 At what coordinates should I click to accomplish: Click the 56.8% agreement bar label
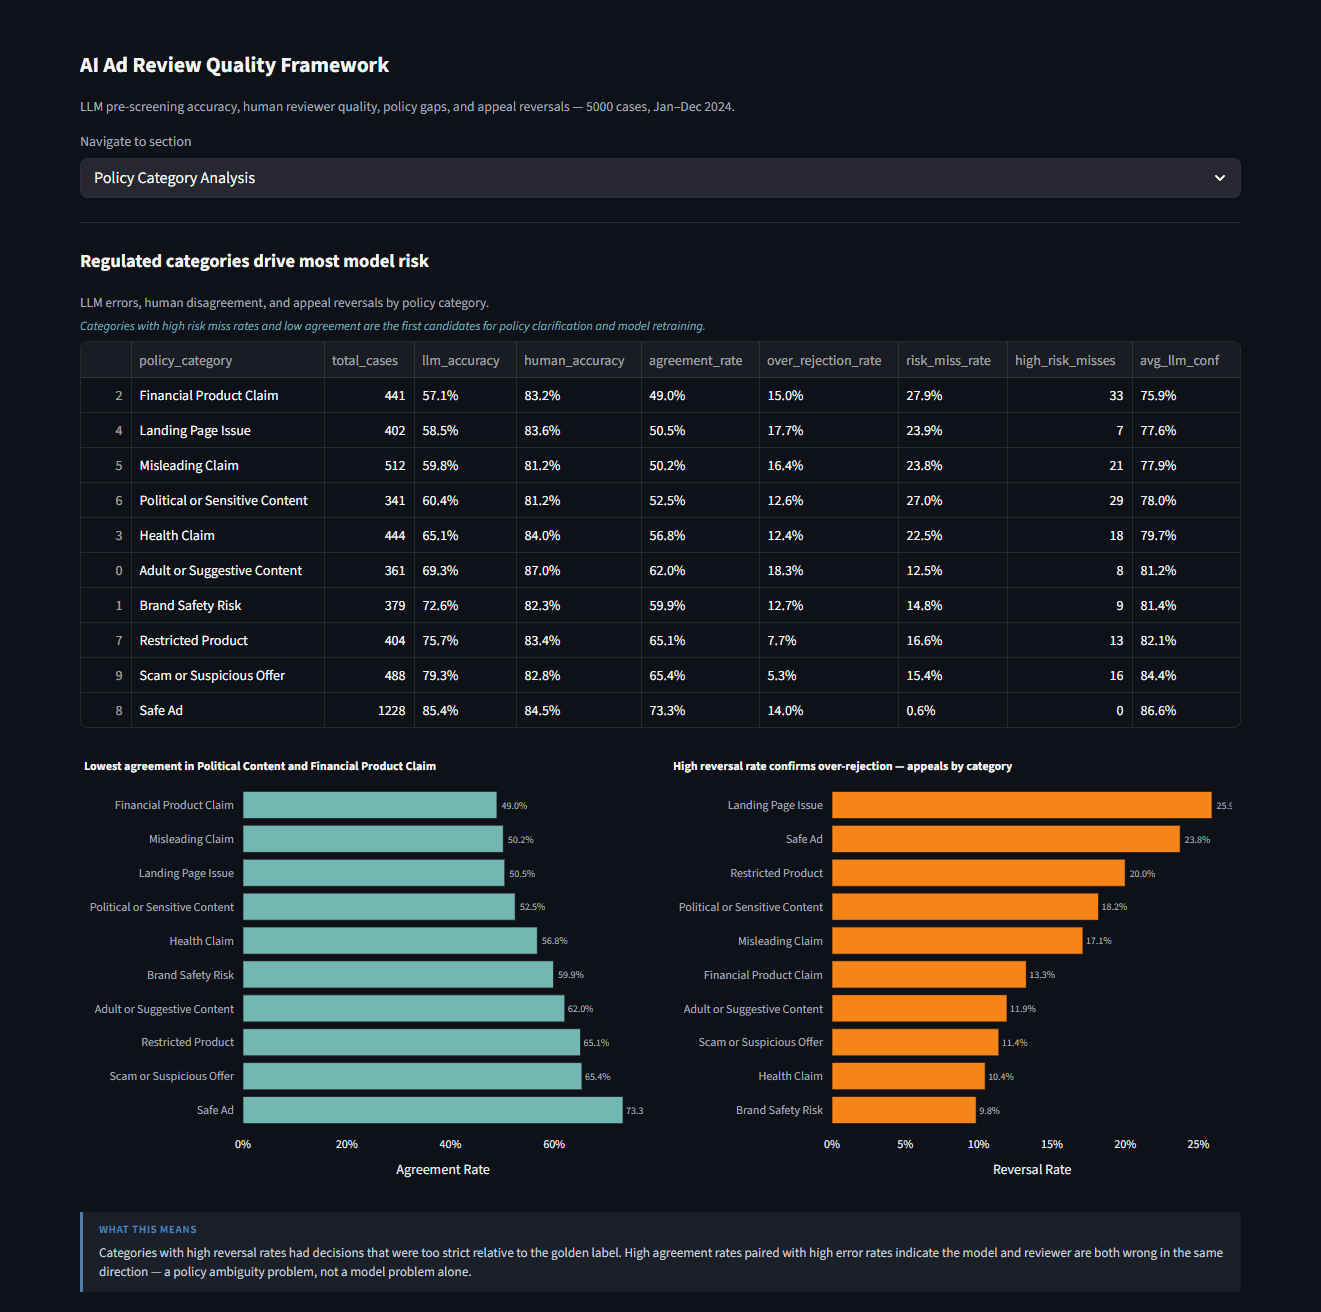554,941
